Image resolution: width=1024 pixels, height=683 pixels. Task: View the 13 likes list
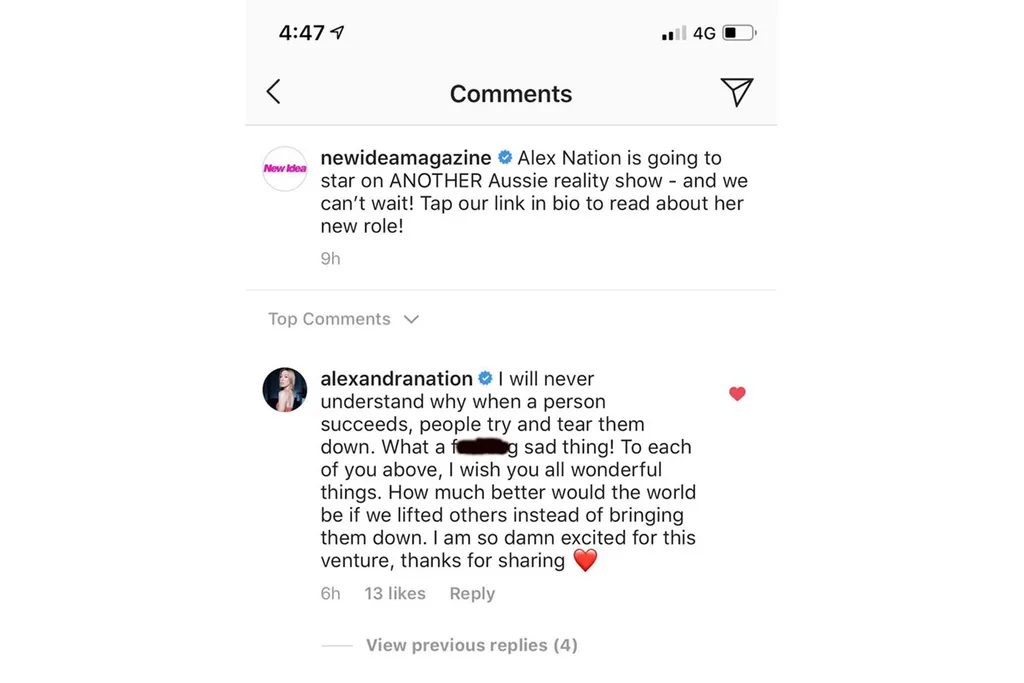click(395, 593)
